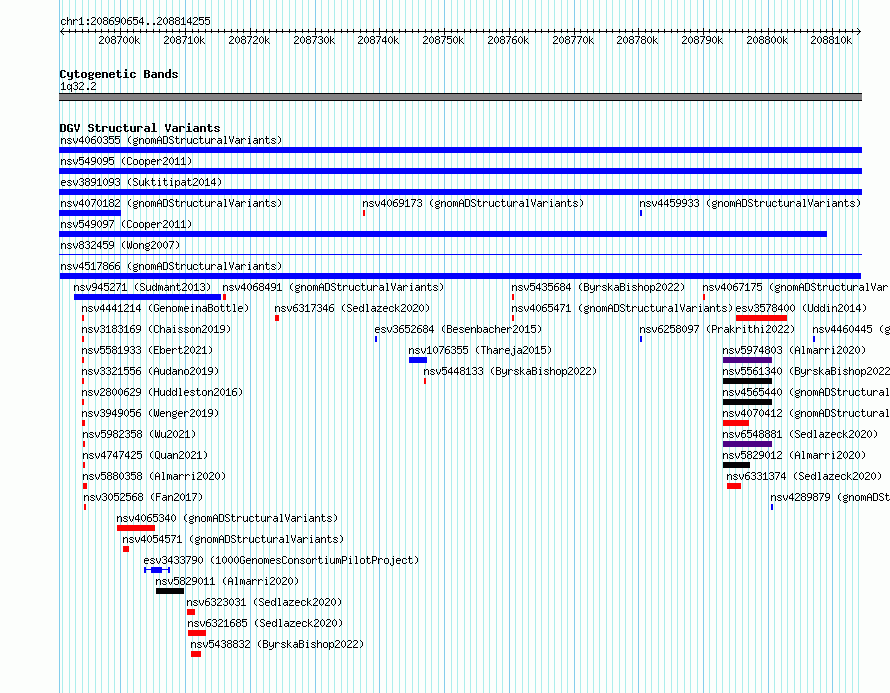
Task: Click the 208810k ruler position label
Action: 831,40
